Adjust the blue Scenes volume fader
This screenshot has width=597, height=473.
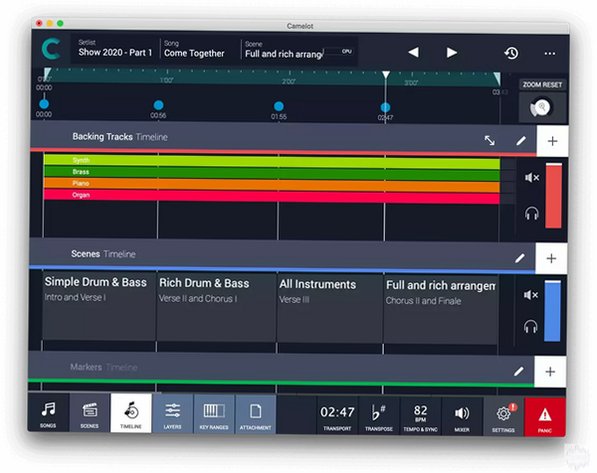[x=552, y=311]
